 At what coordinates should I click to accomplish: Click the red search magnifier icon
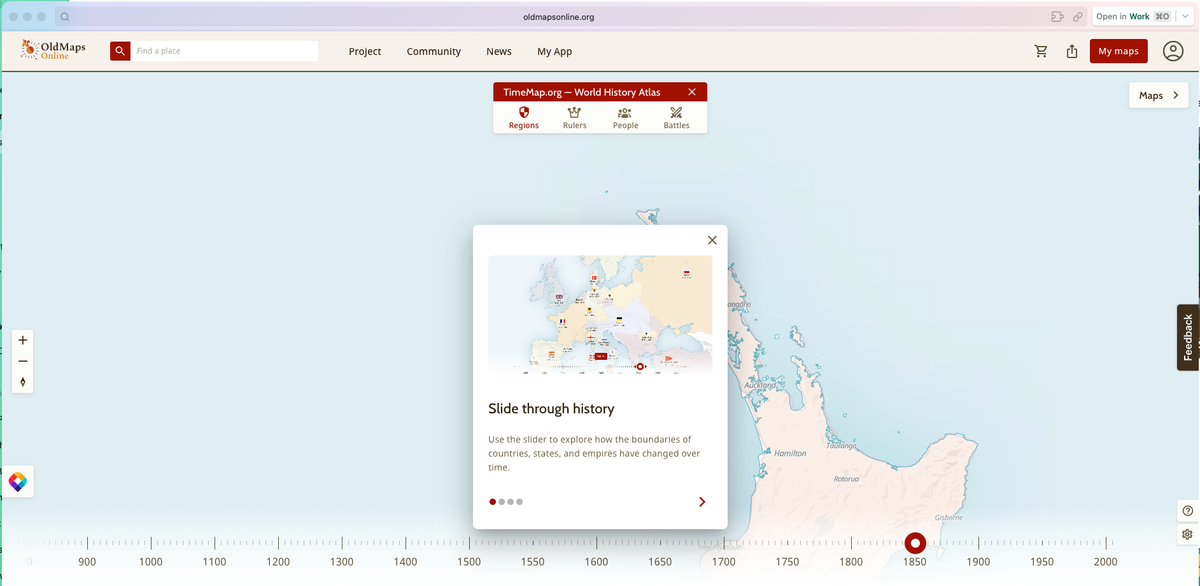click(x=120, y=51)
